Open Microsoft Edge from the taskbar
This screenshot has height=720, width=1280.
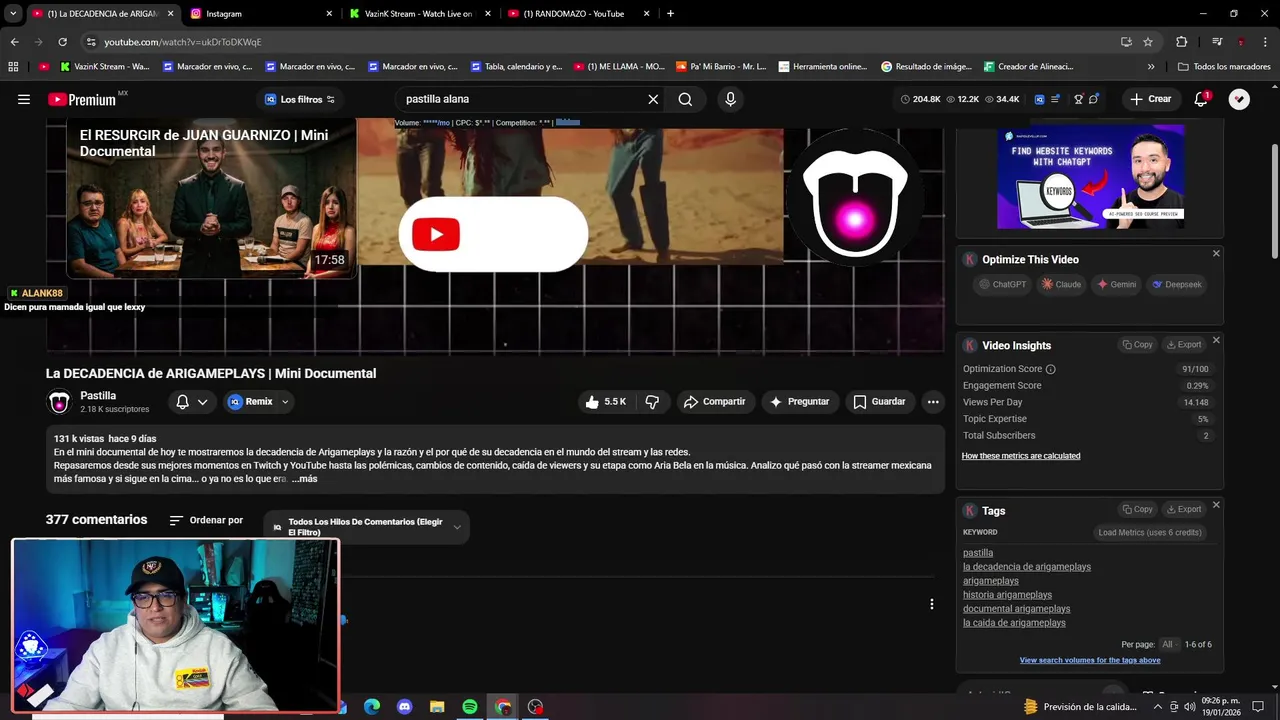[x=371, y=707]
